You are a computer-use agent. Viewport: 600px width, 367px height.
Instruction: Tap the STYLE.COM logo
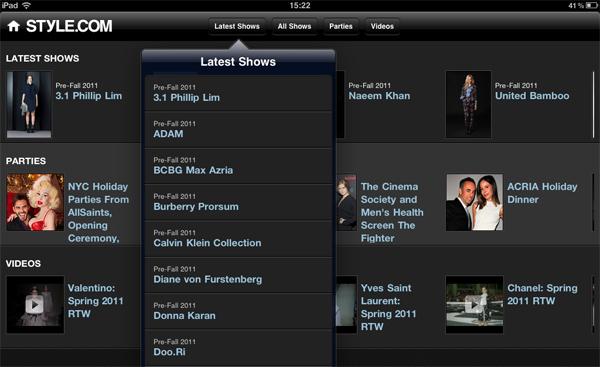pyautogui.click(x=69, y=26)
